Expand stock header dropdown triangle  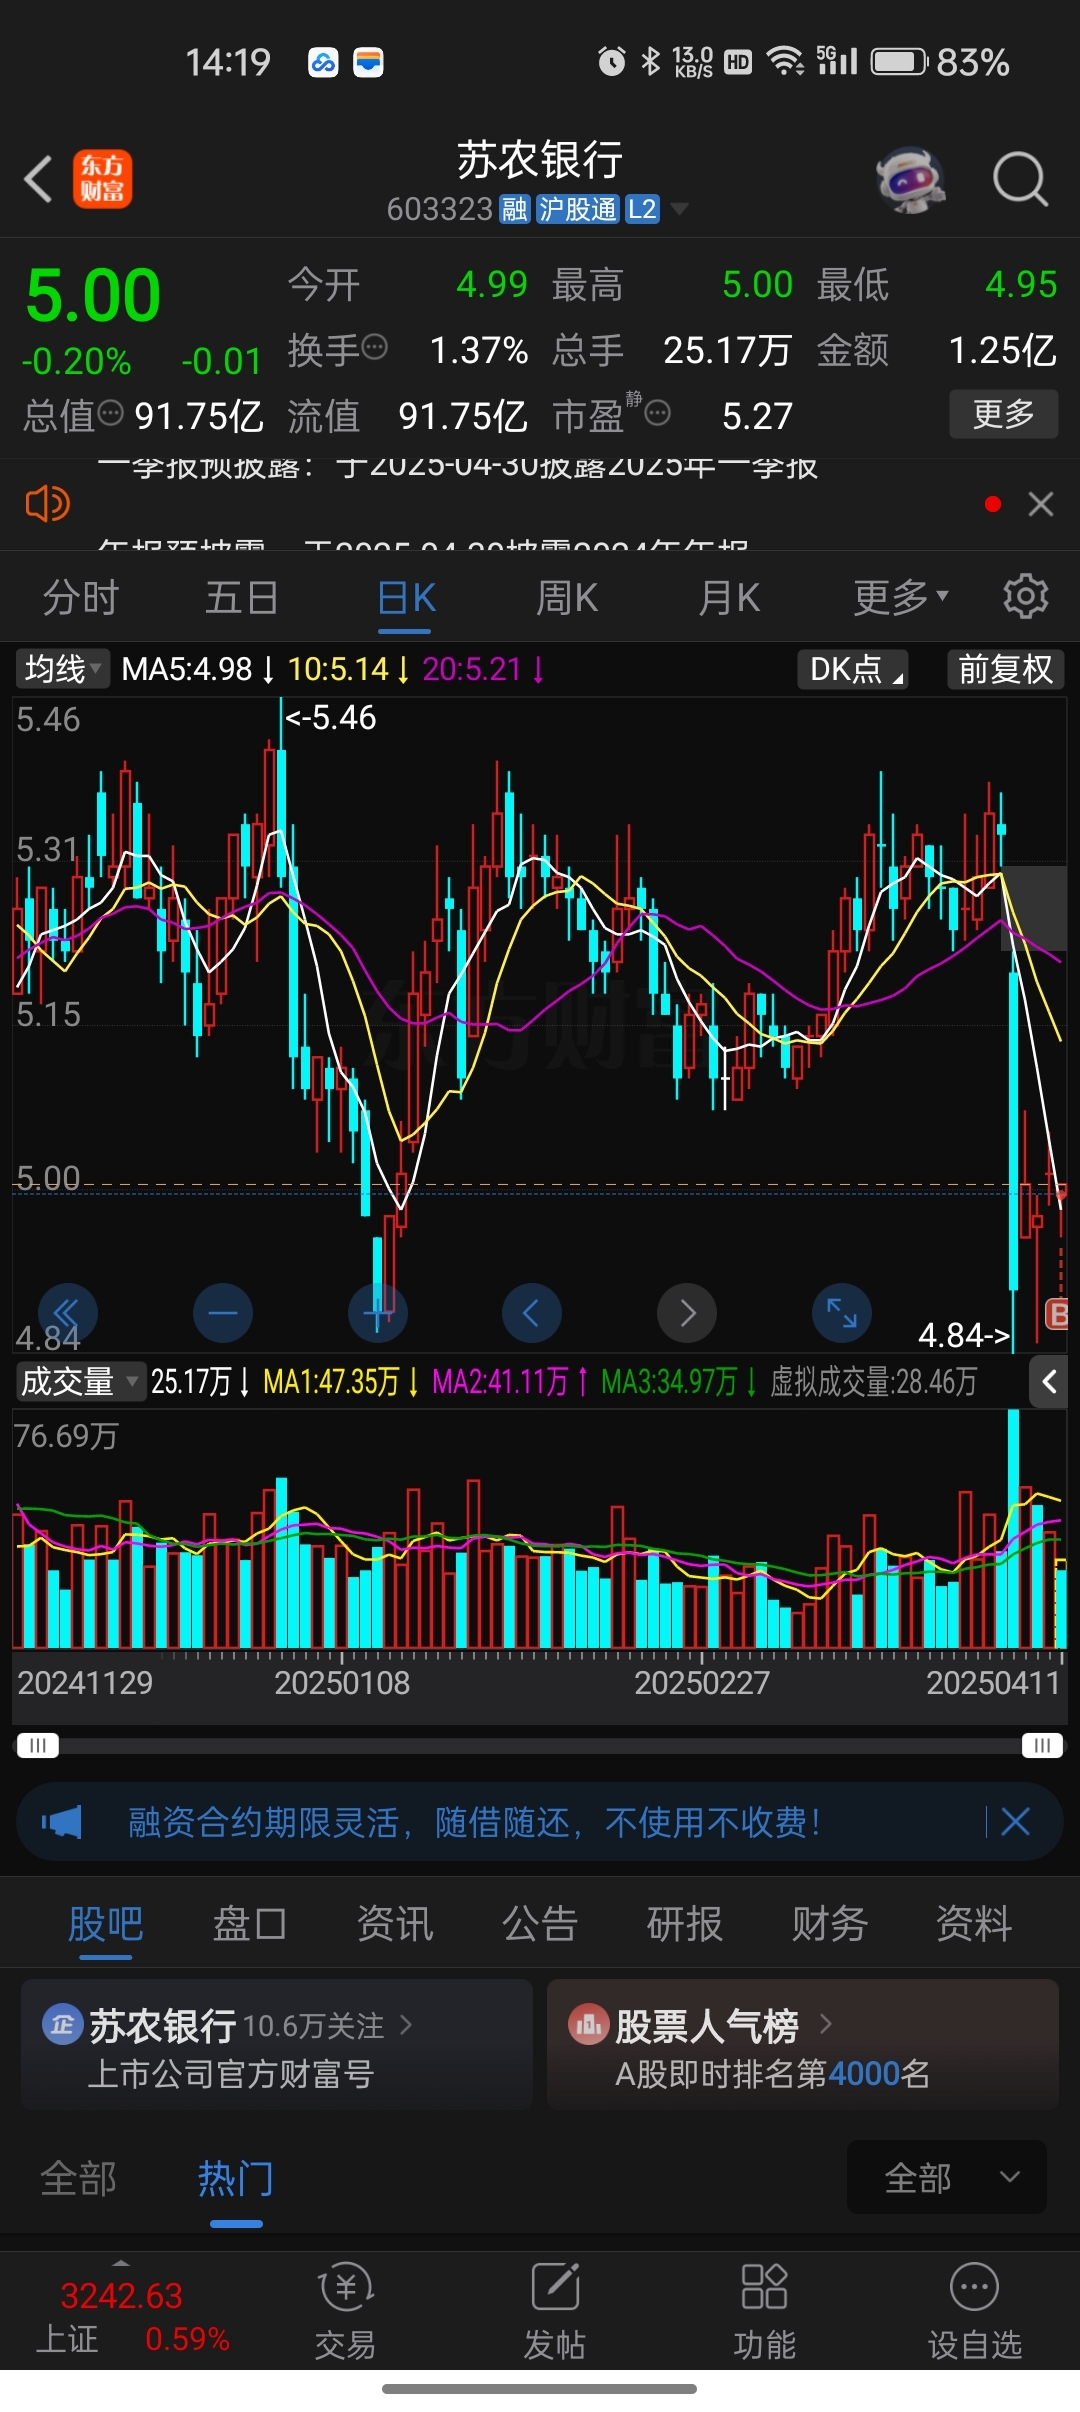(x=679, y=209)
